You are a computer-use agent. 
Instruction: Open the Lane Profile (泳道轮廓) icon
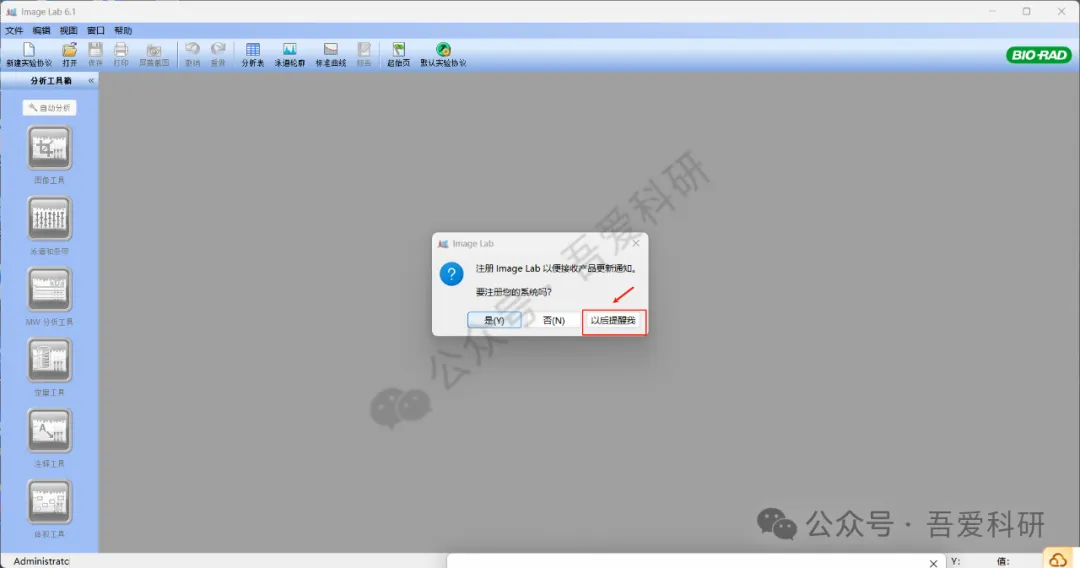click(x=290, y=50)
